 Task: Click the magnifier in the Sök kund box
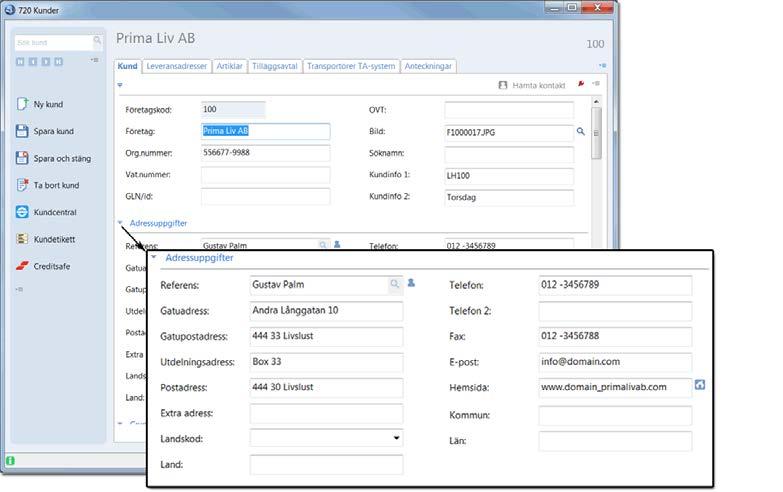pyautogui.click(x=97, y=40)
